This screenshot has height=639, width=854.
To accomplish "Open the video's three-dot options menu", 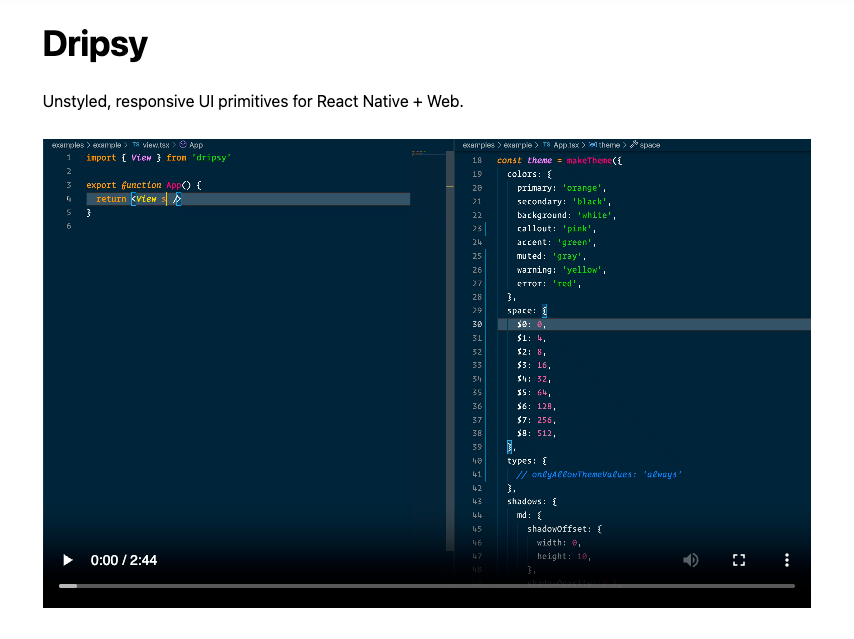I will pos(787,560).
